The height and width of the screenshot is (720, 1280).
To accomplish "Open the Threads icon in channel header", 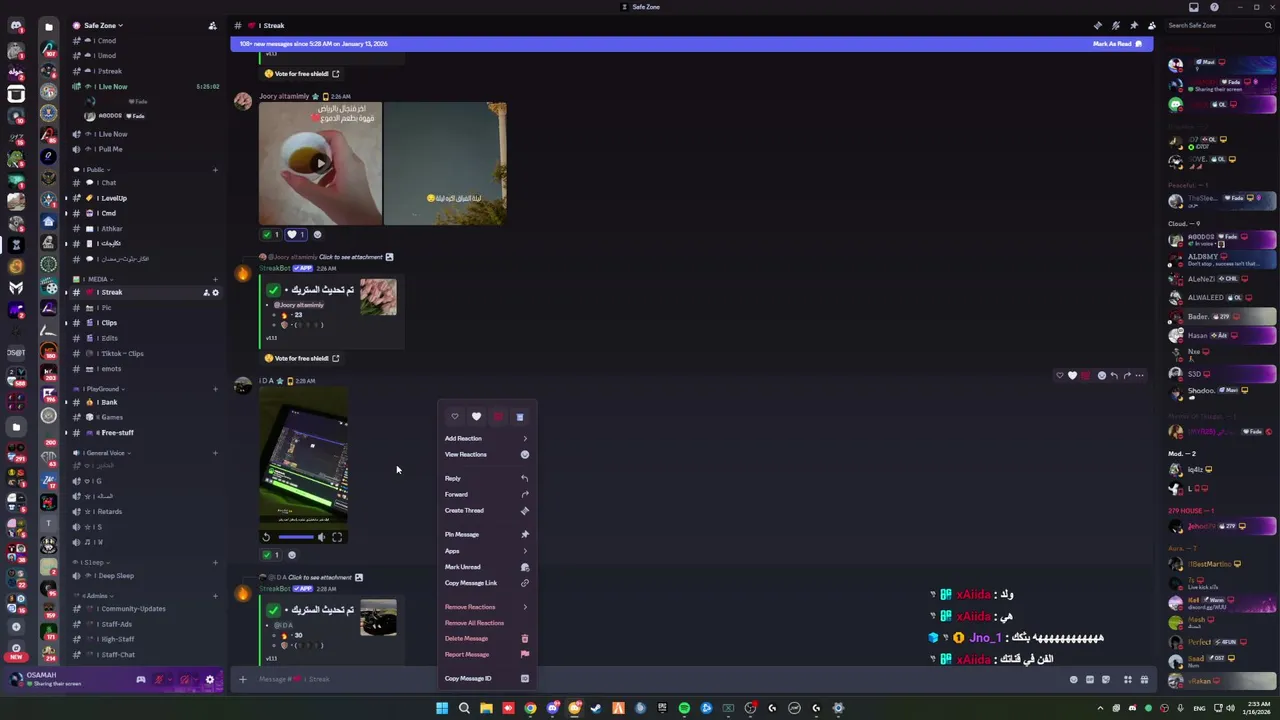I will tap(1097, 25).
